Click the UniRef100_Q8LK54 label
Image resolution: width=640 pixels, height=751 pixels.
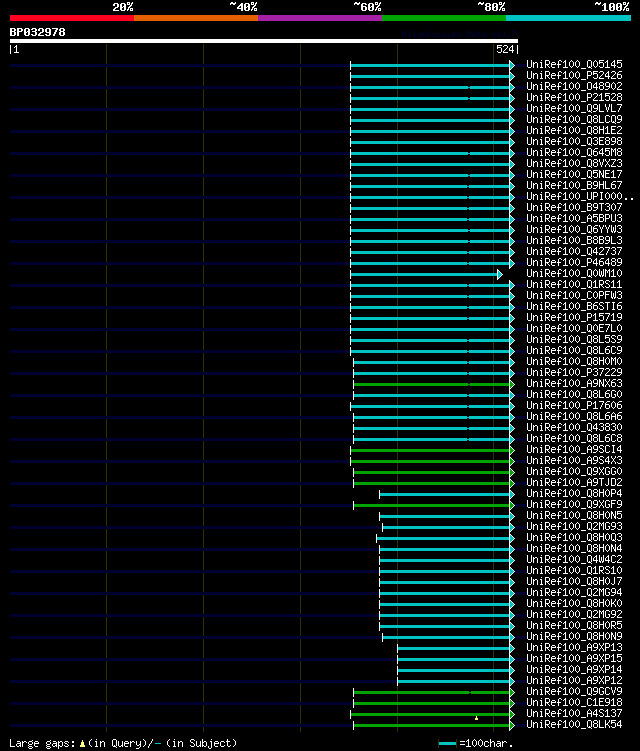(x=574, y=725)
